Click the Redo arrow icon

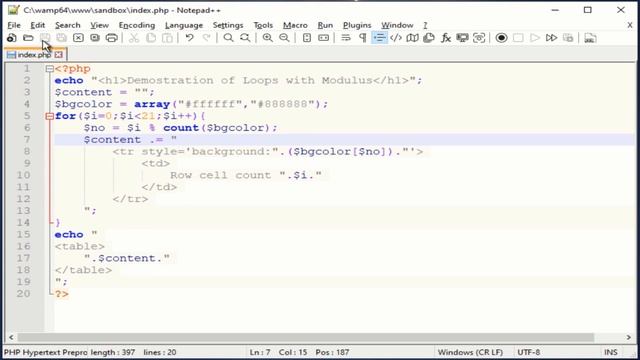coord(207,38)
